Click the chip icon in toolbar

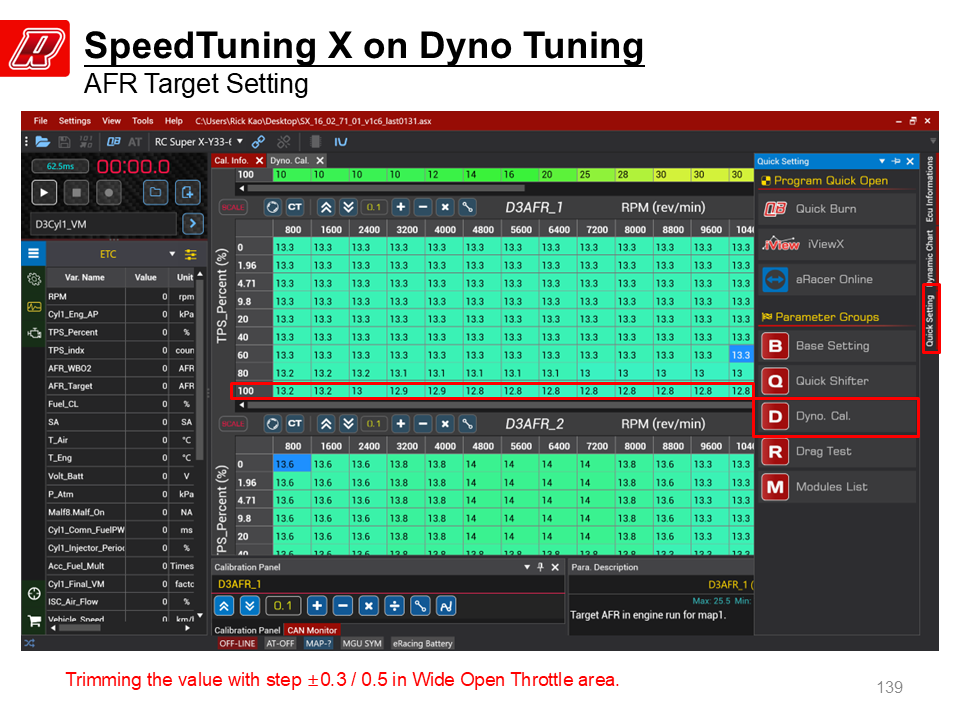pyautogui.click(x=315, y=142)
